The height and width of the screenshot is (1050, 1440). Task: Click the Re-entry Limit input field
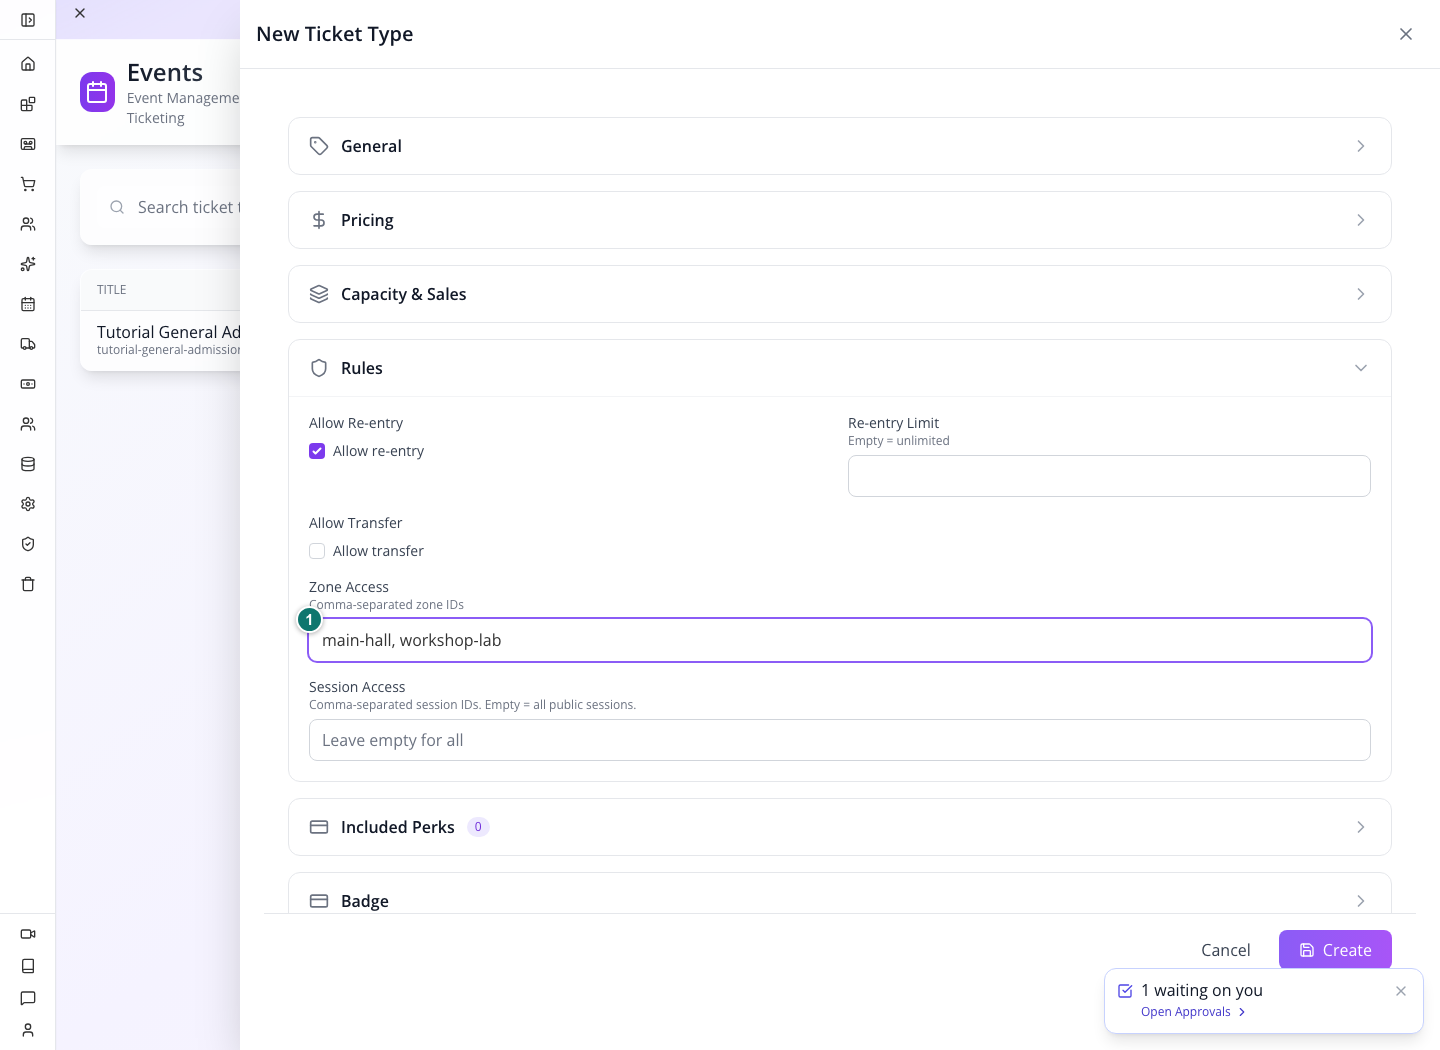tap(1109, 476)
